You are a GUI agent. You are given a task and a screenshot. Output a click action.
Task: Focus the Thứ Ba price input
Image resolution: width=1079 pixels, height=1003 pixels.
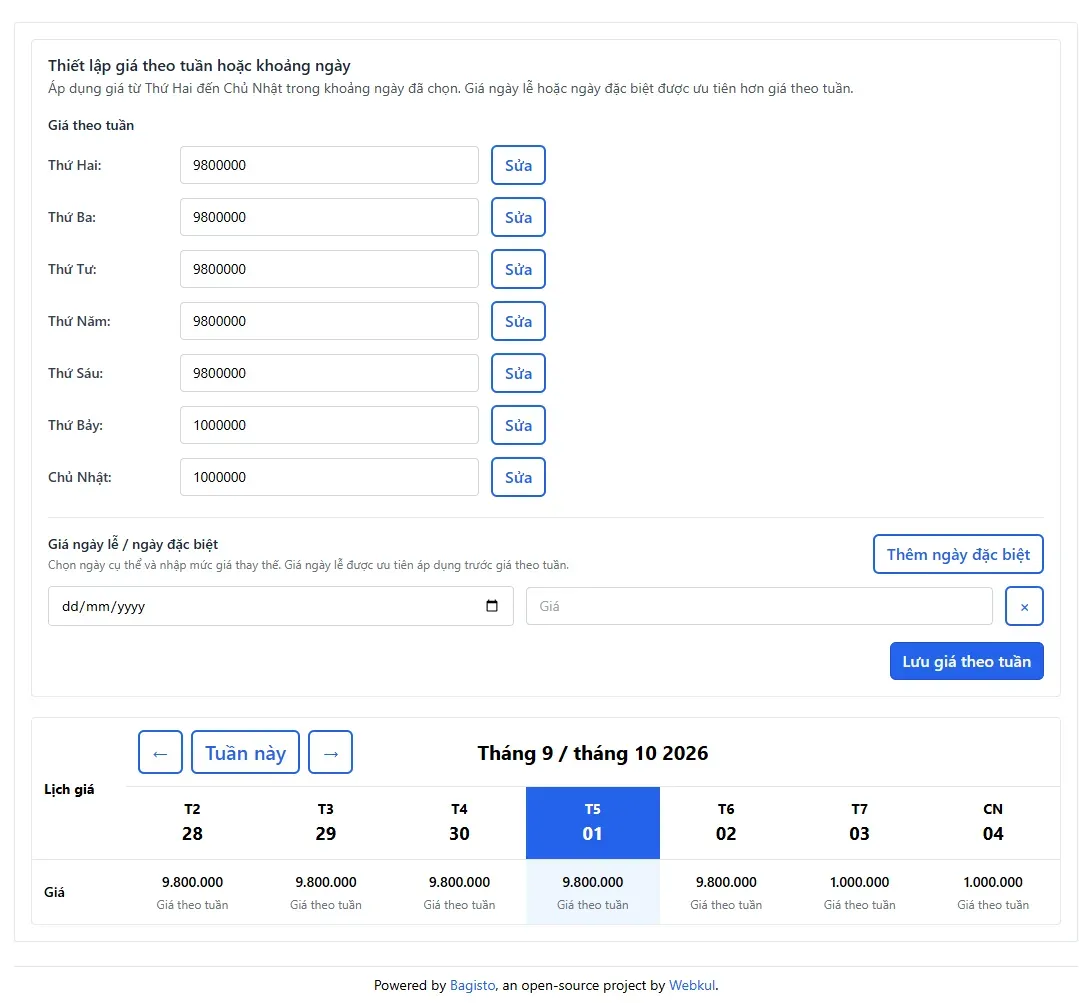point(329,217)
